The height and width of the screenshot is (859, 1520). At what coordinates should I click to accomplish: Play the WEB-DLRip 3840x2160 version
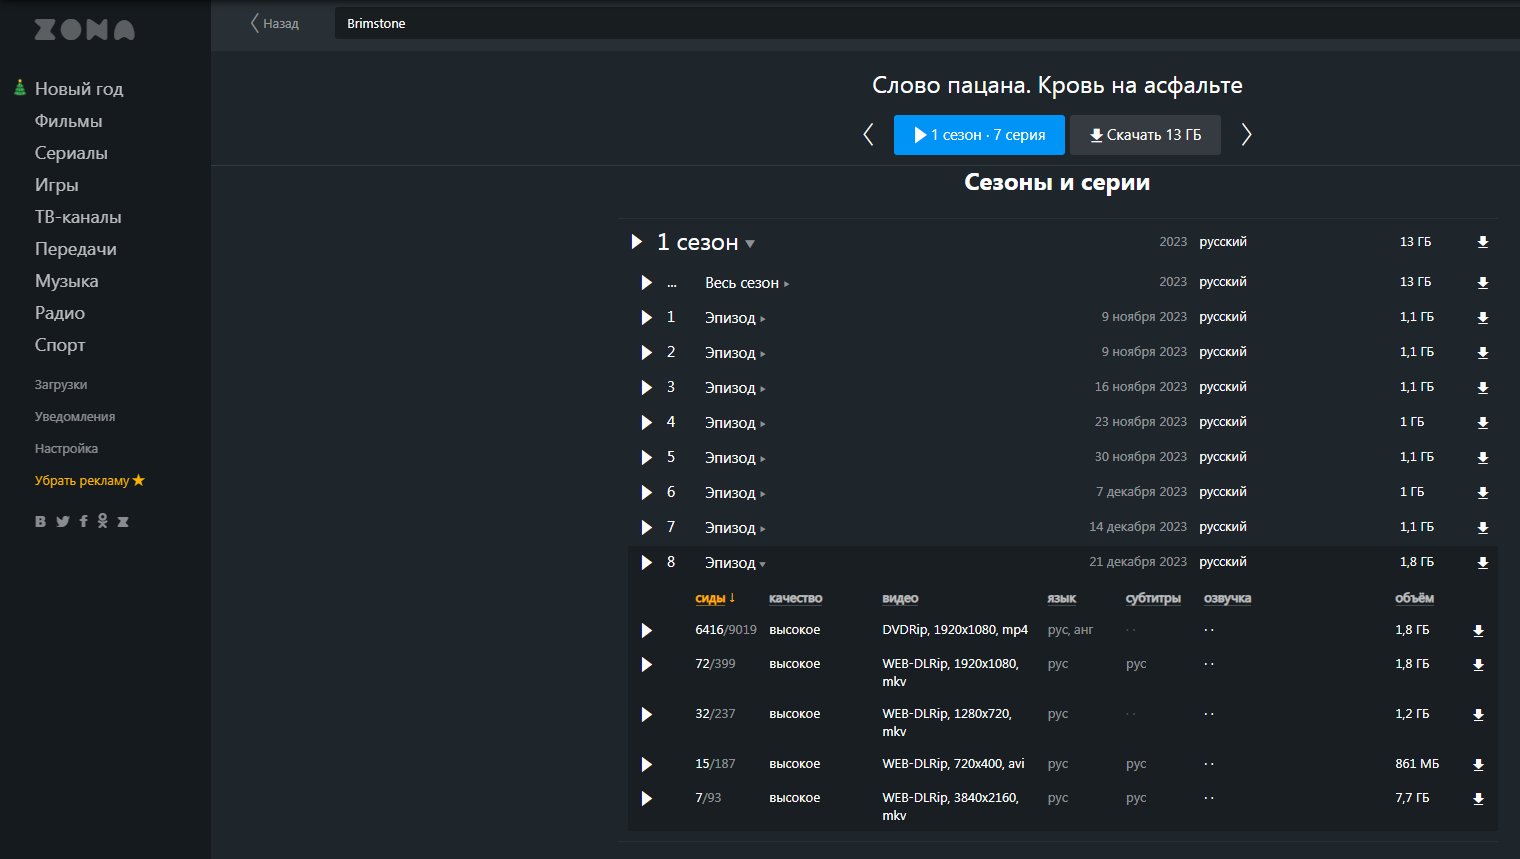[647, 799]
